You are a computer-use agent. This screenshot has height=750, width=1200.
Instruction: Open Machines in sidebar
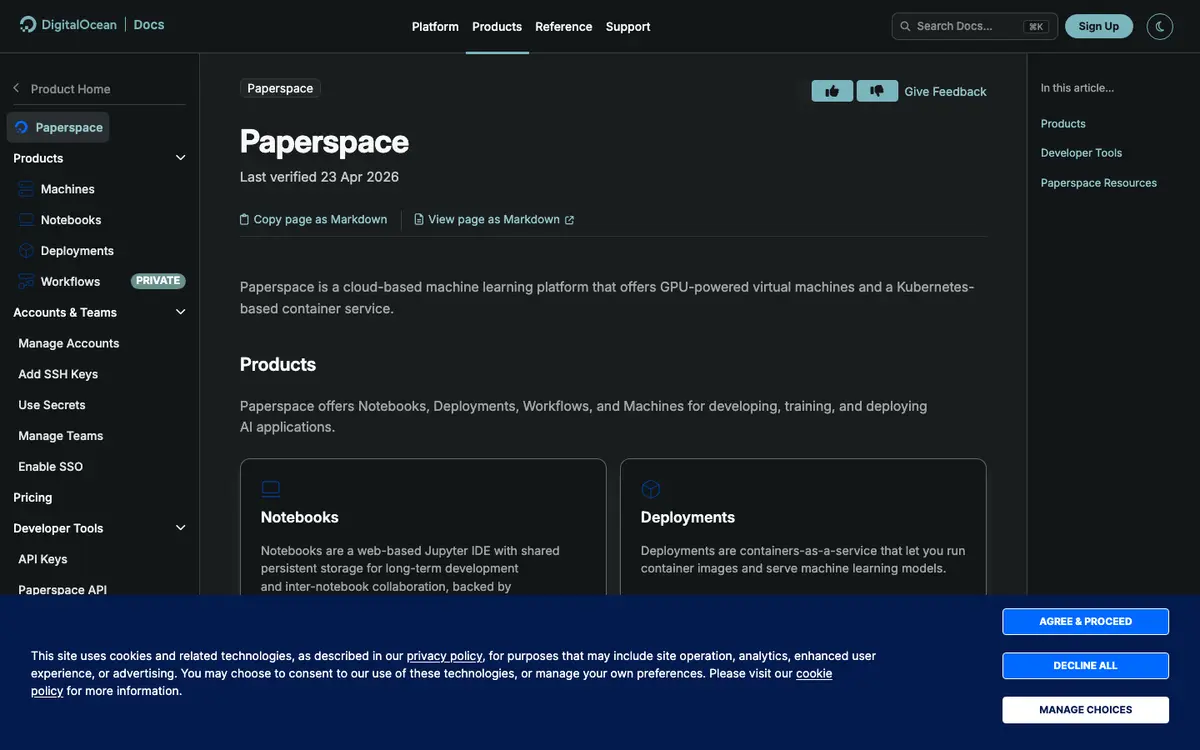pos(68,189)
